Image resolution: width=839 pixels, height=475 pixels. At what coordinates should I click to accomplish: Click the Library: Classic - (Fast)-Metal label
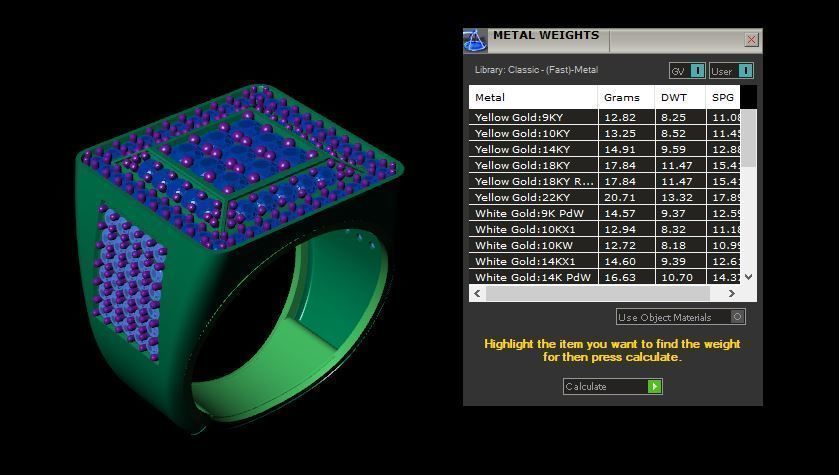coord(536,70)
